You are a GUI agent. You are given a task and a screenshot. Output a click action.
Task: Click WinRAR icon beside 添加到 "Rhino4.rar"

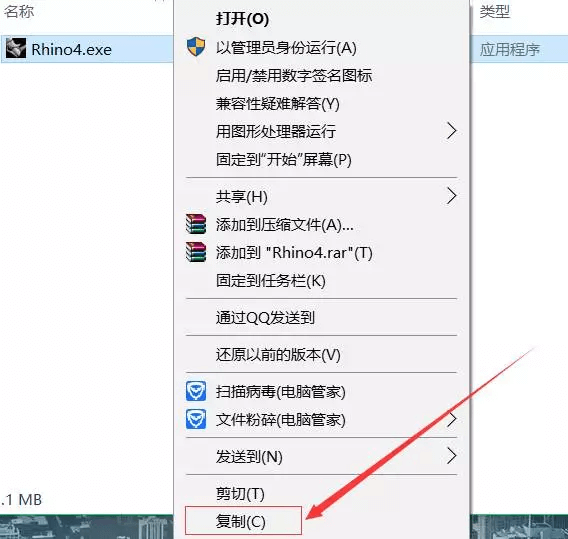pos(196,252)
